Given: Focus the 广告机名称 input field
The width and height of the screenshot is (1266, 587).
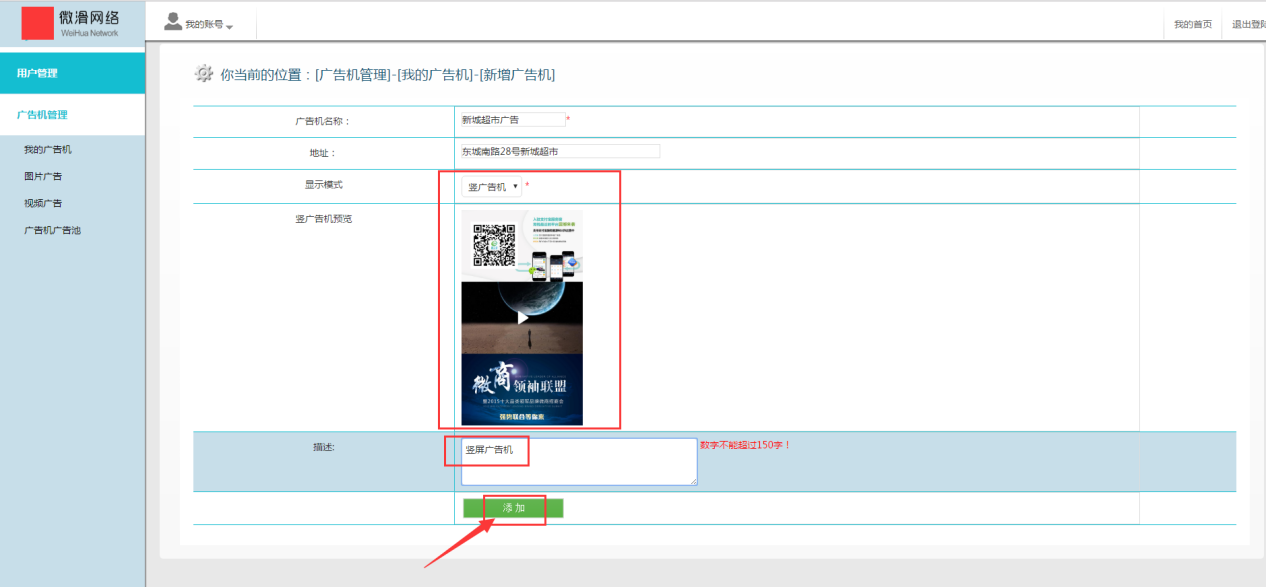Looking at the screenshot, I should tap(512, 120).
